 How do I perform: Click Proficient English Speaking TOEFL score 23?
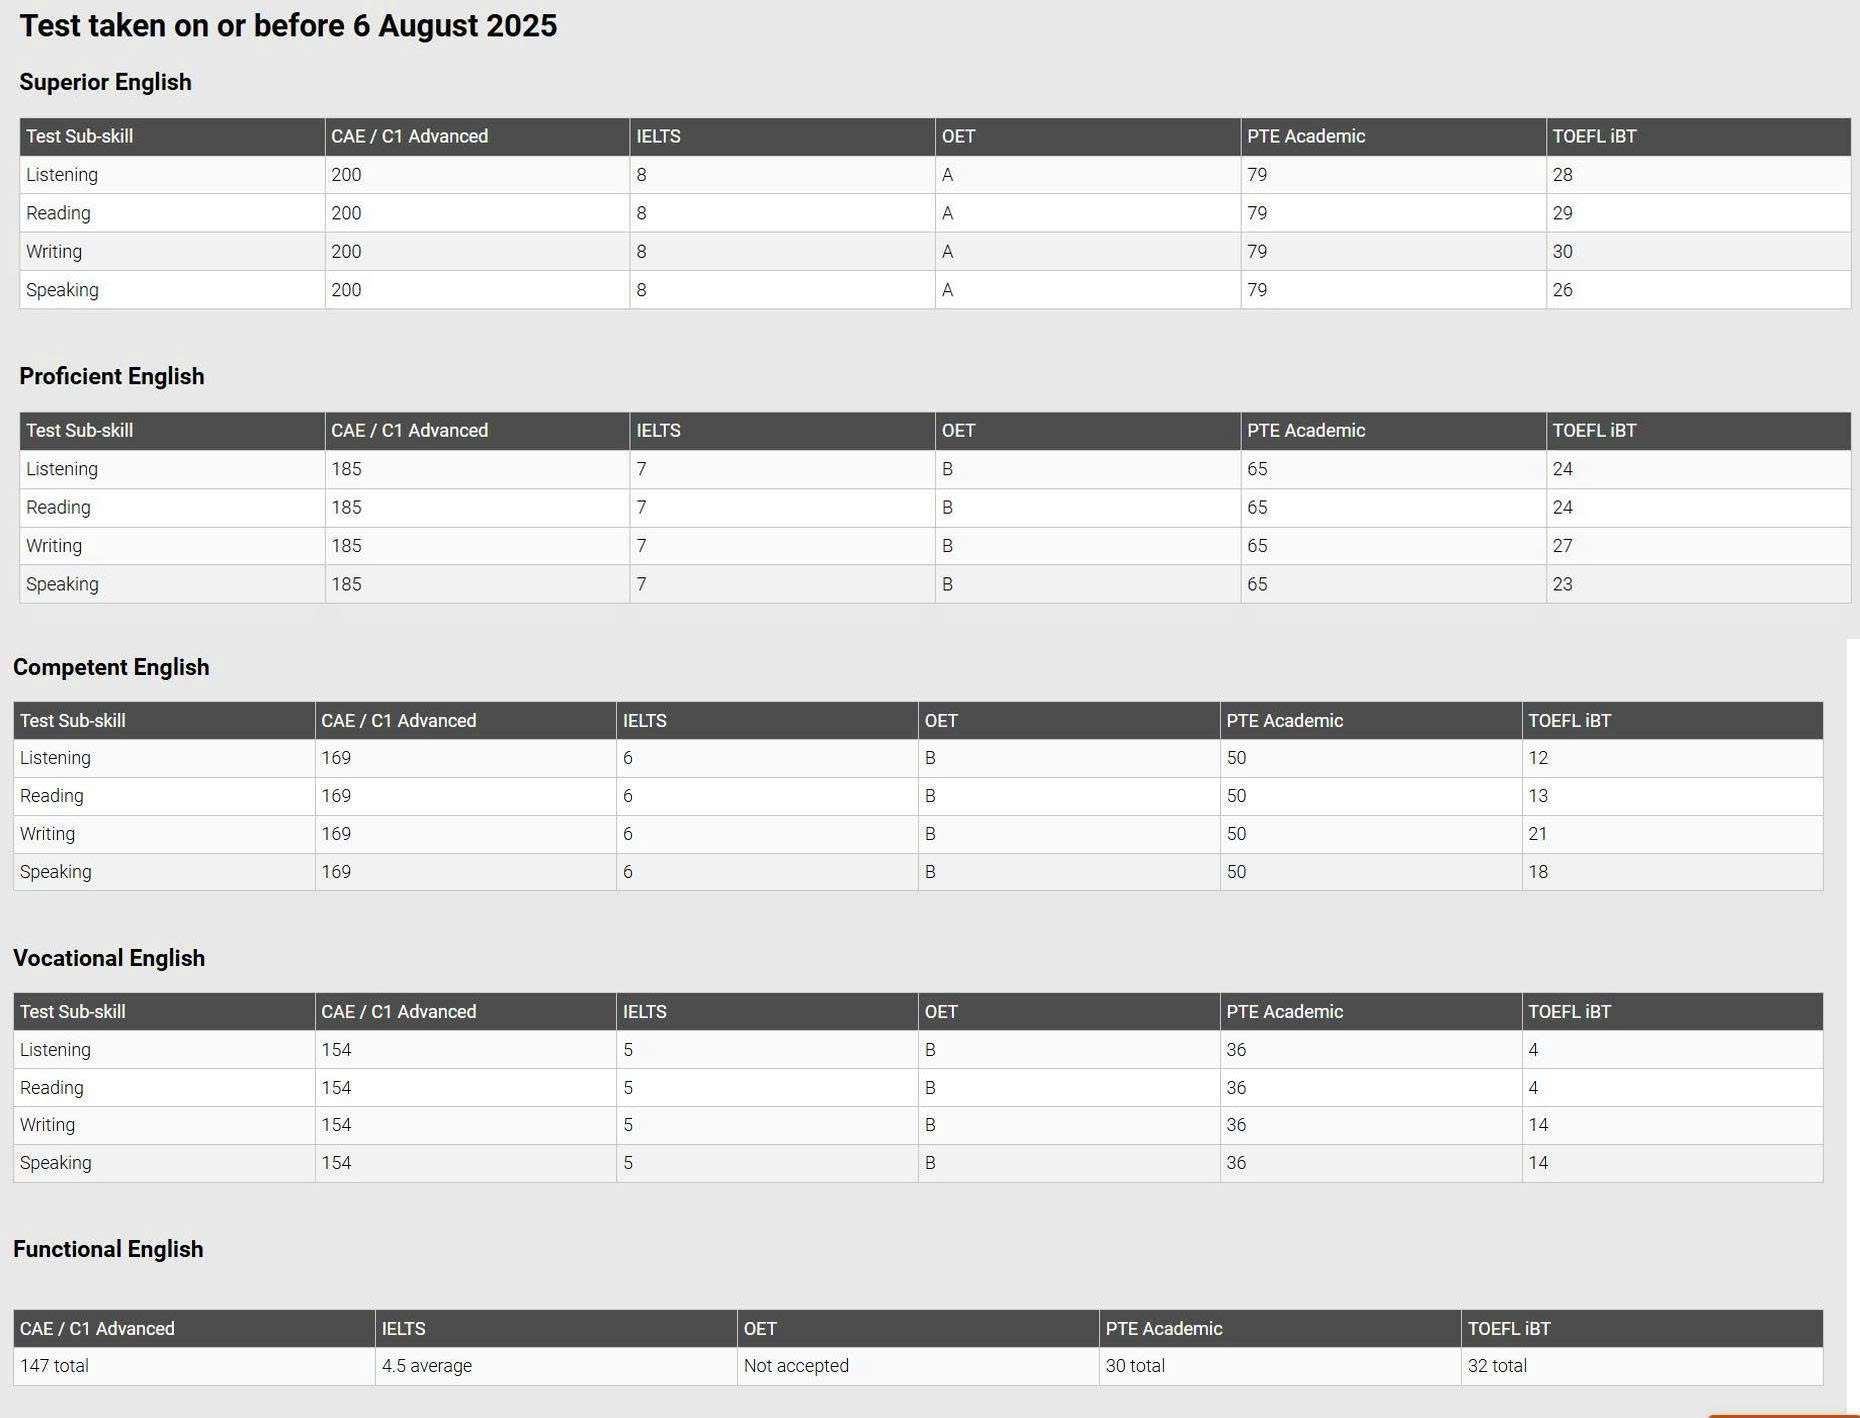tap(1562, 584)
